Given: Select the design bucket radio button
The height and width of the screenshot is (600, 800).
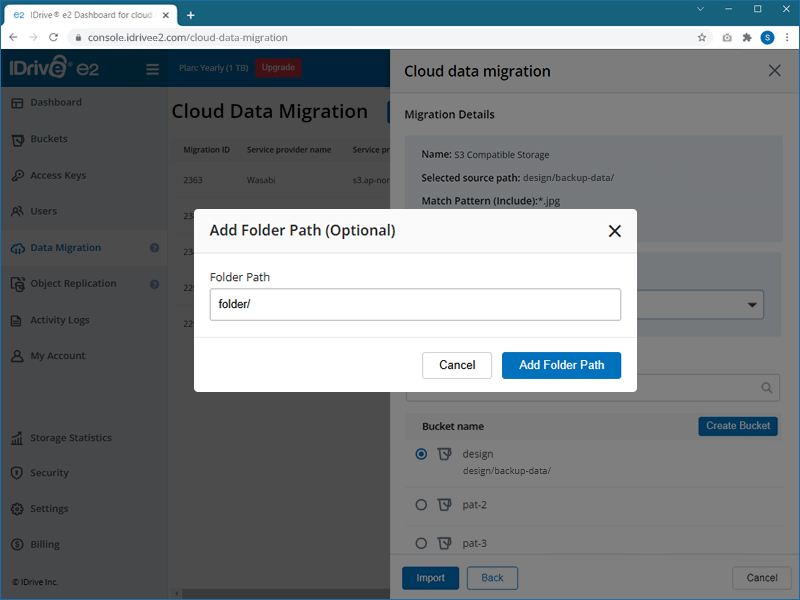Looking at the screenshot, I should click(x=421, y=454).
